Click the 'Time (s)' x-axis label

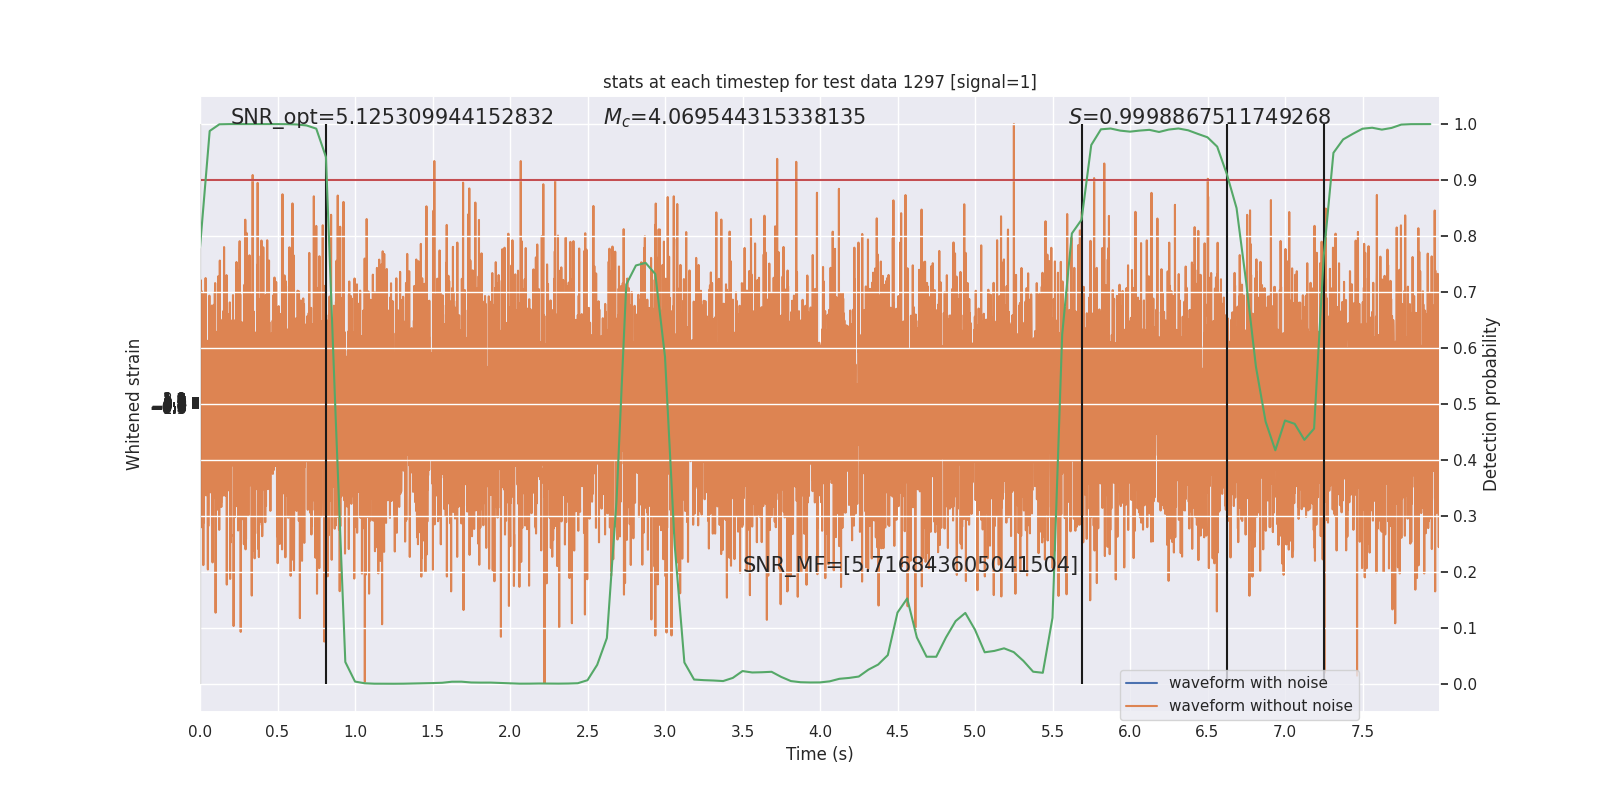(x=819, y=754)
